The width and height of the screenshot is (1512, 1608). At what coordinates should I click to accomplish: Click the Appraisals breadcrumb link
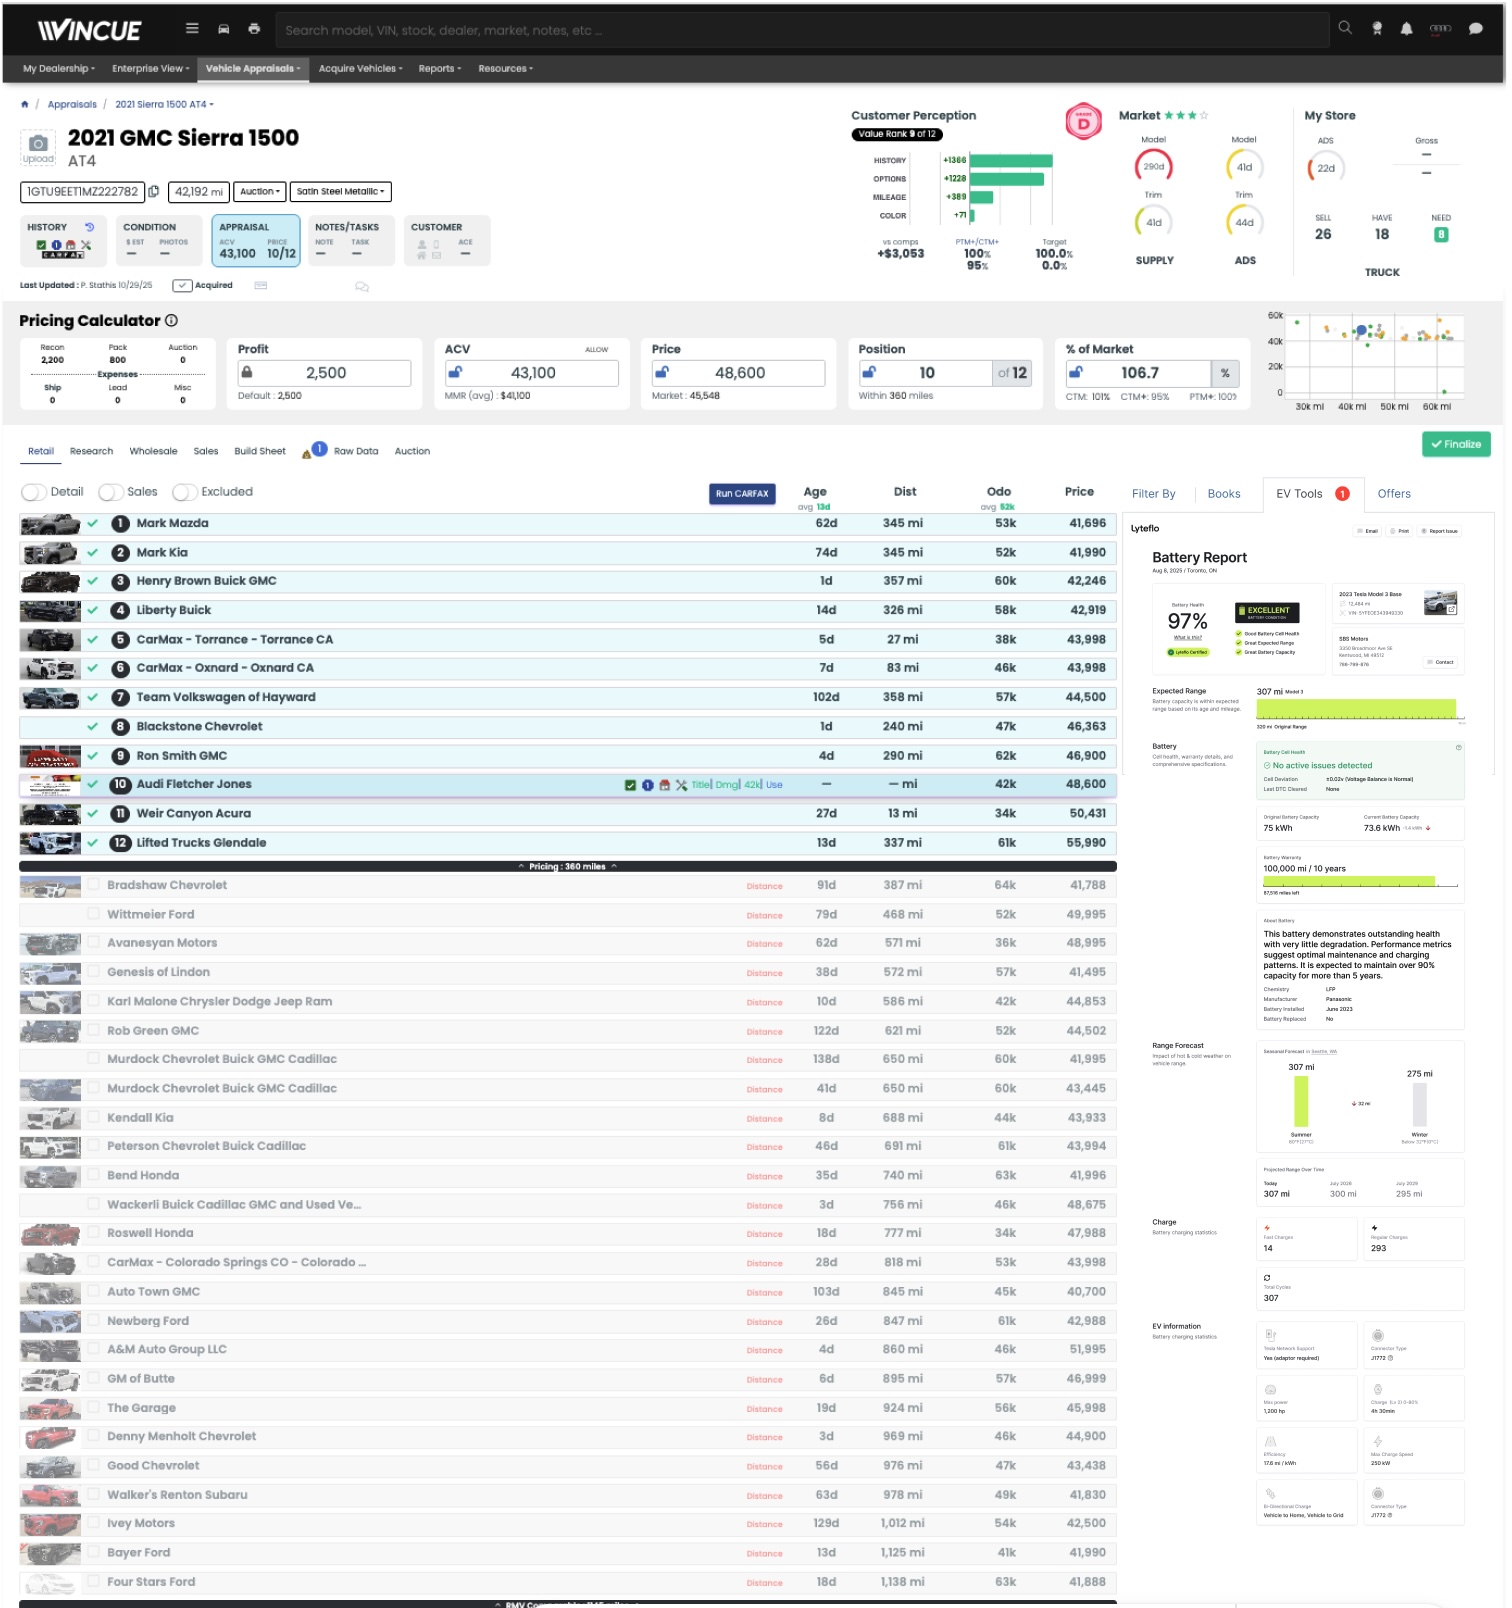pyautogui.click(x=72, y=104)
